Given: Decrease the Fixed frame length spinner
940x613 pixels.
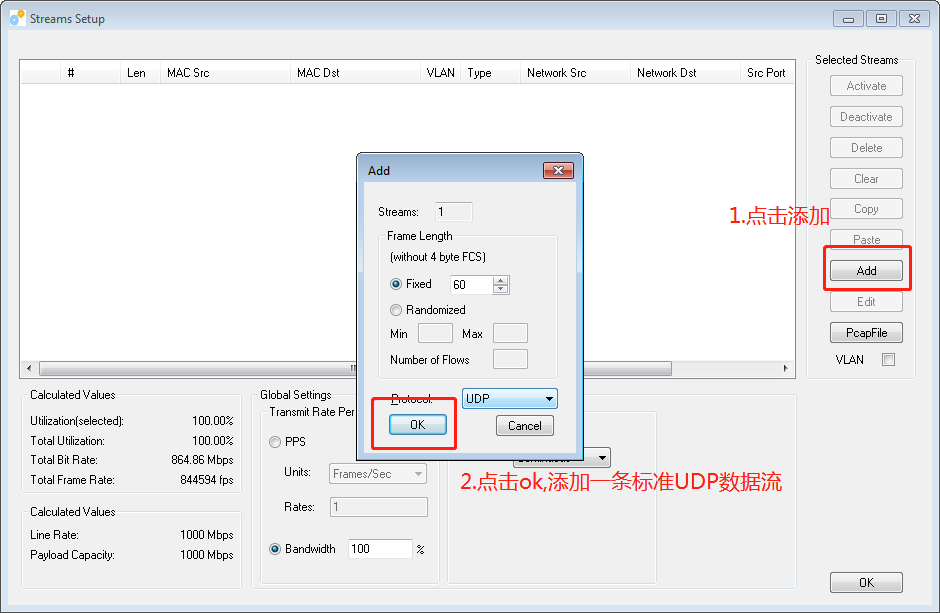Looking at the screenshot, I should pos(501,289).
